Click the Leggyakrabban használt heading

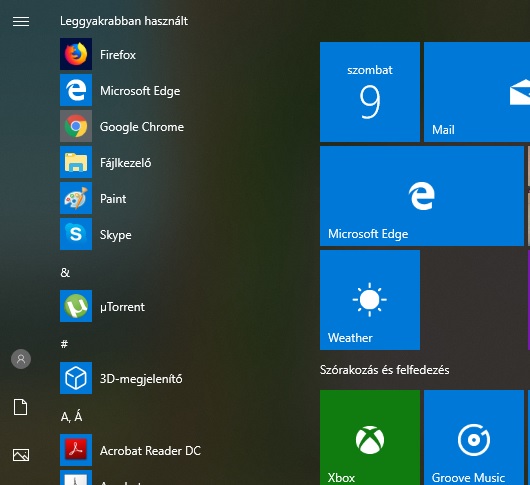coord(124,21)
